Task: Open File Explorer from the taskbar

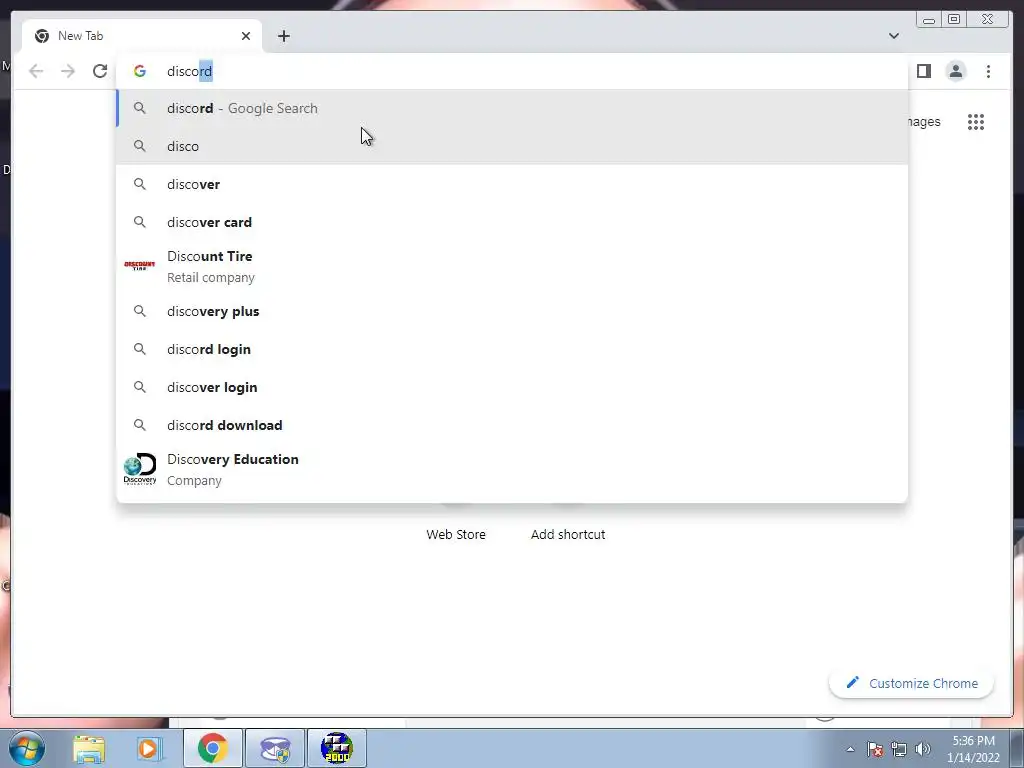Action: click(89, 748)
